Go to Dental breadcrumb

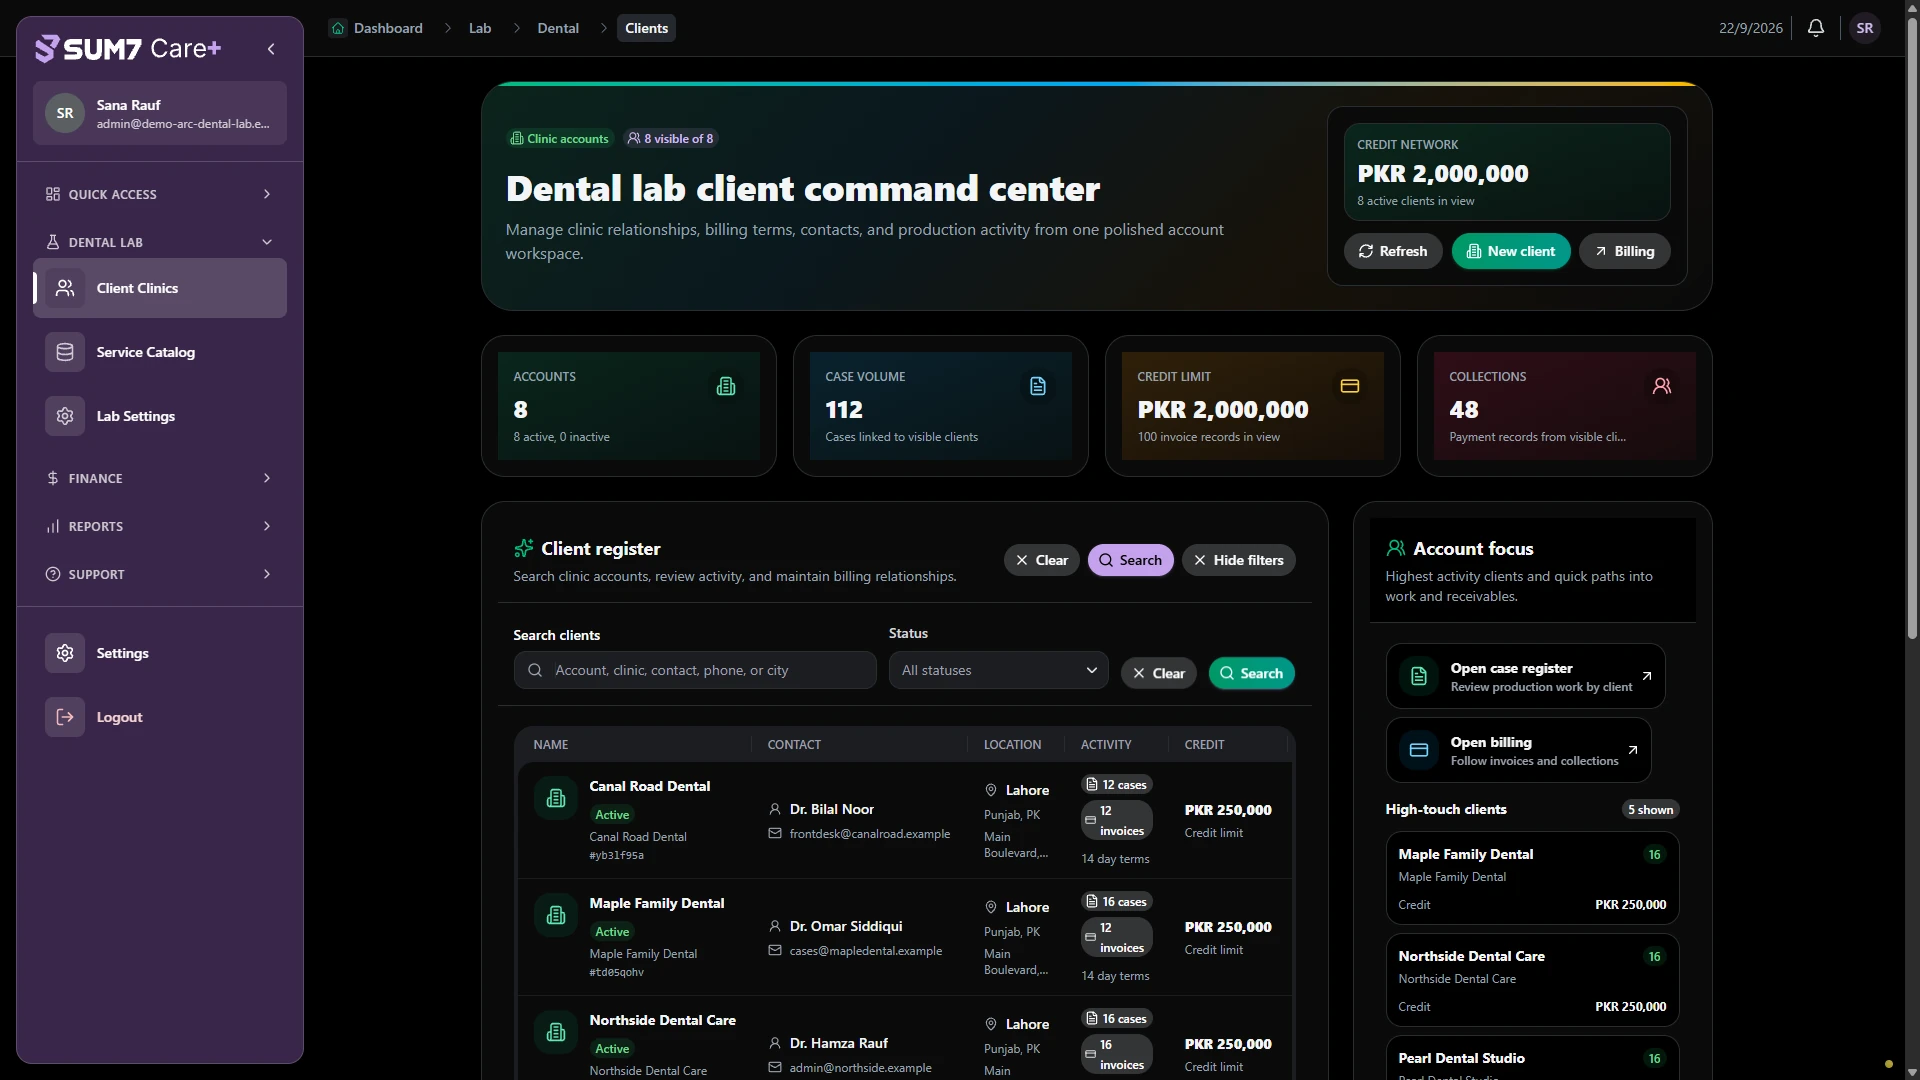[558, 28]
